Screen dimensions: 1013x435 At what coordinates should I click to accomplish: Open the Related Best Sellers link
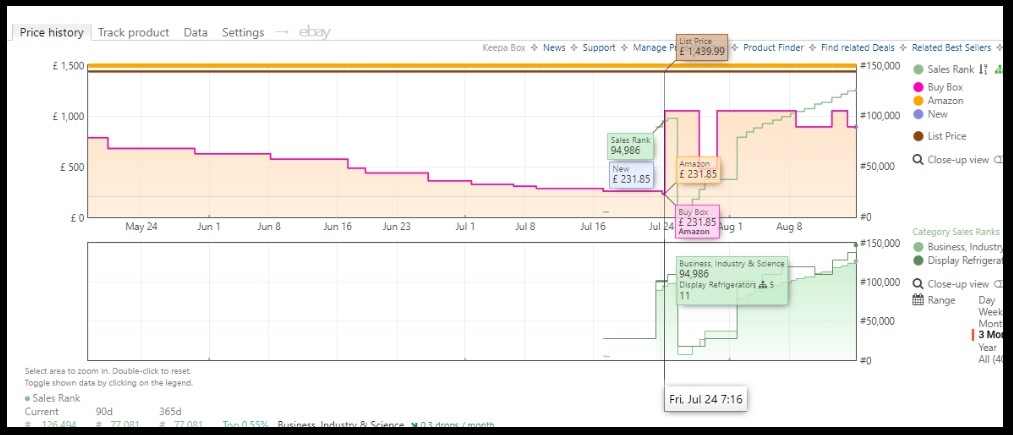point(951,48)
